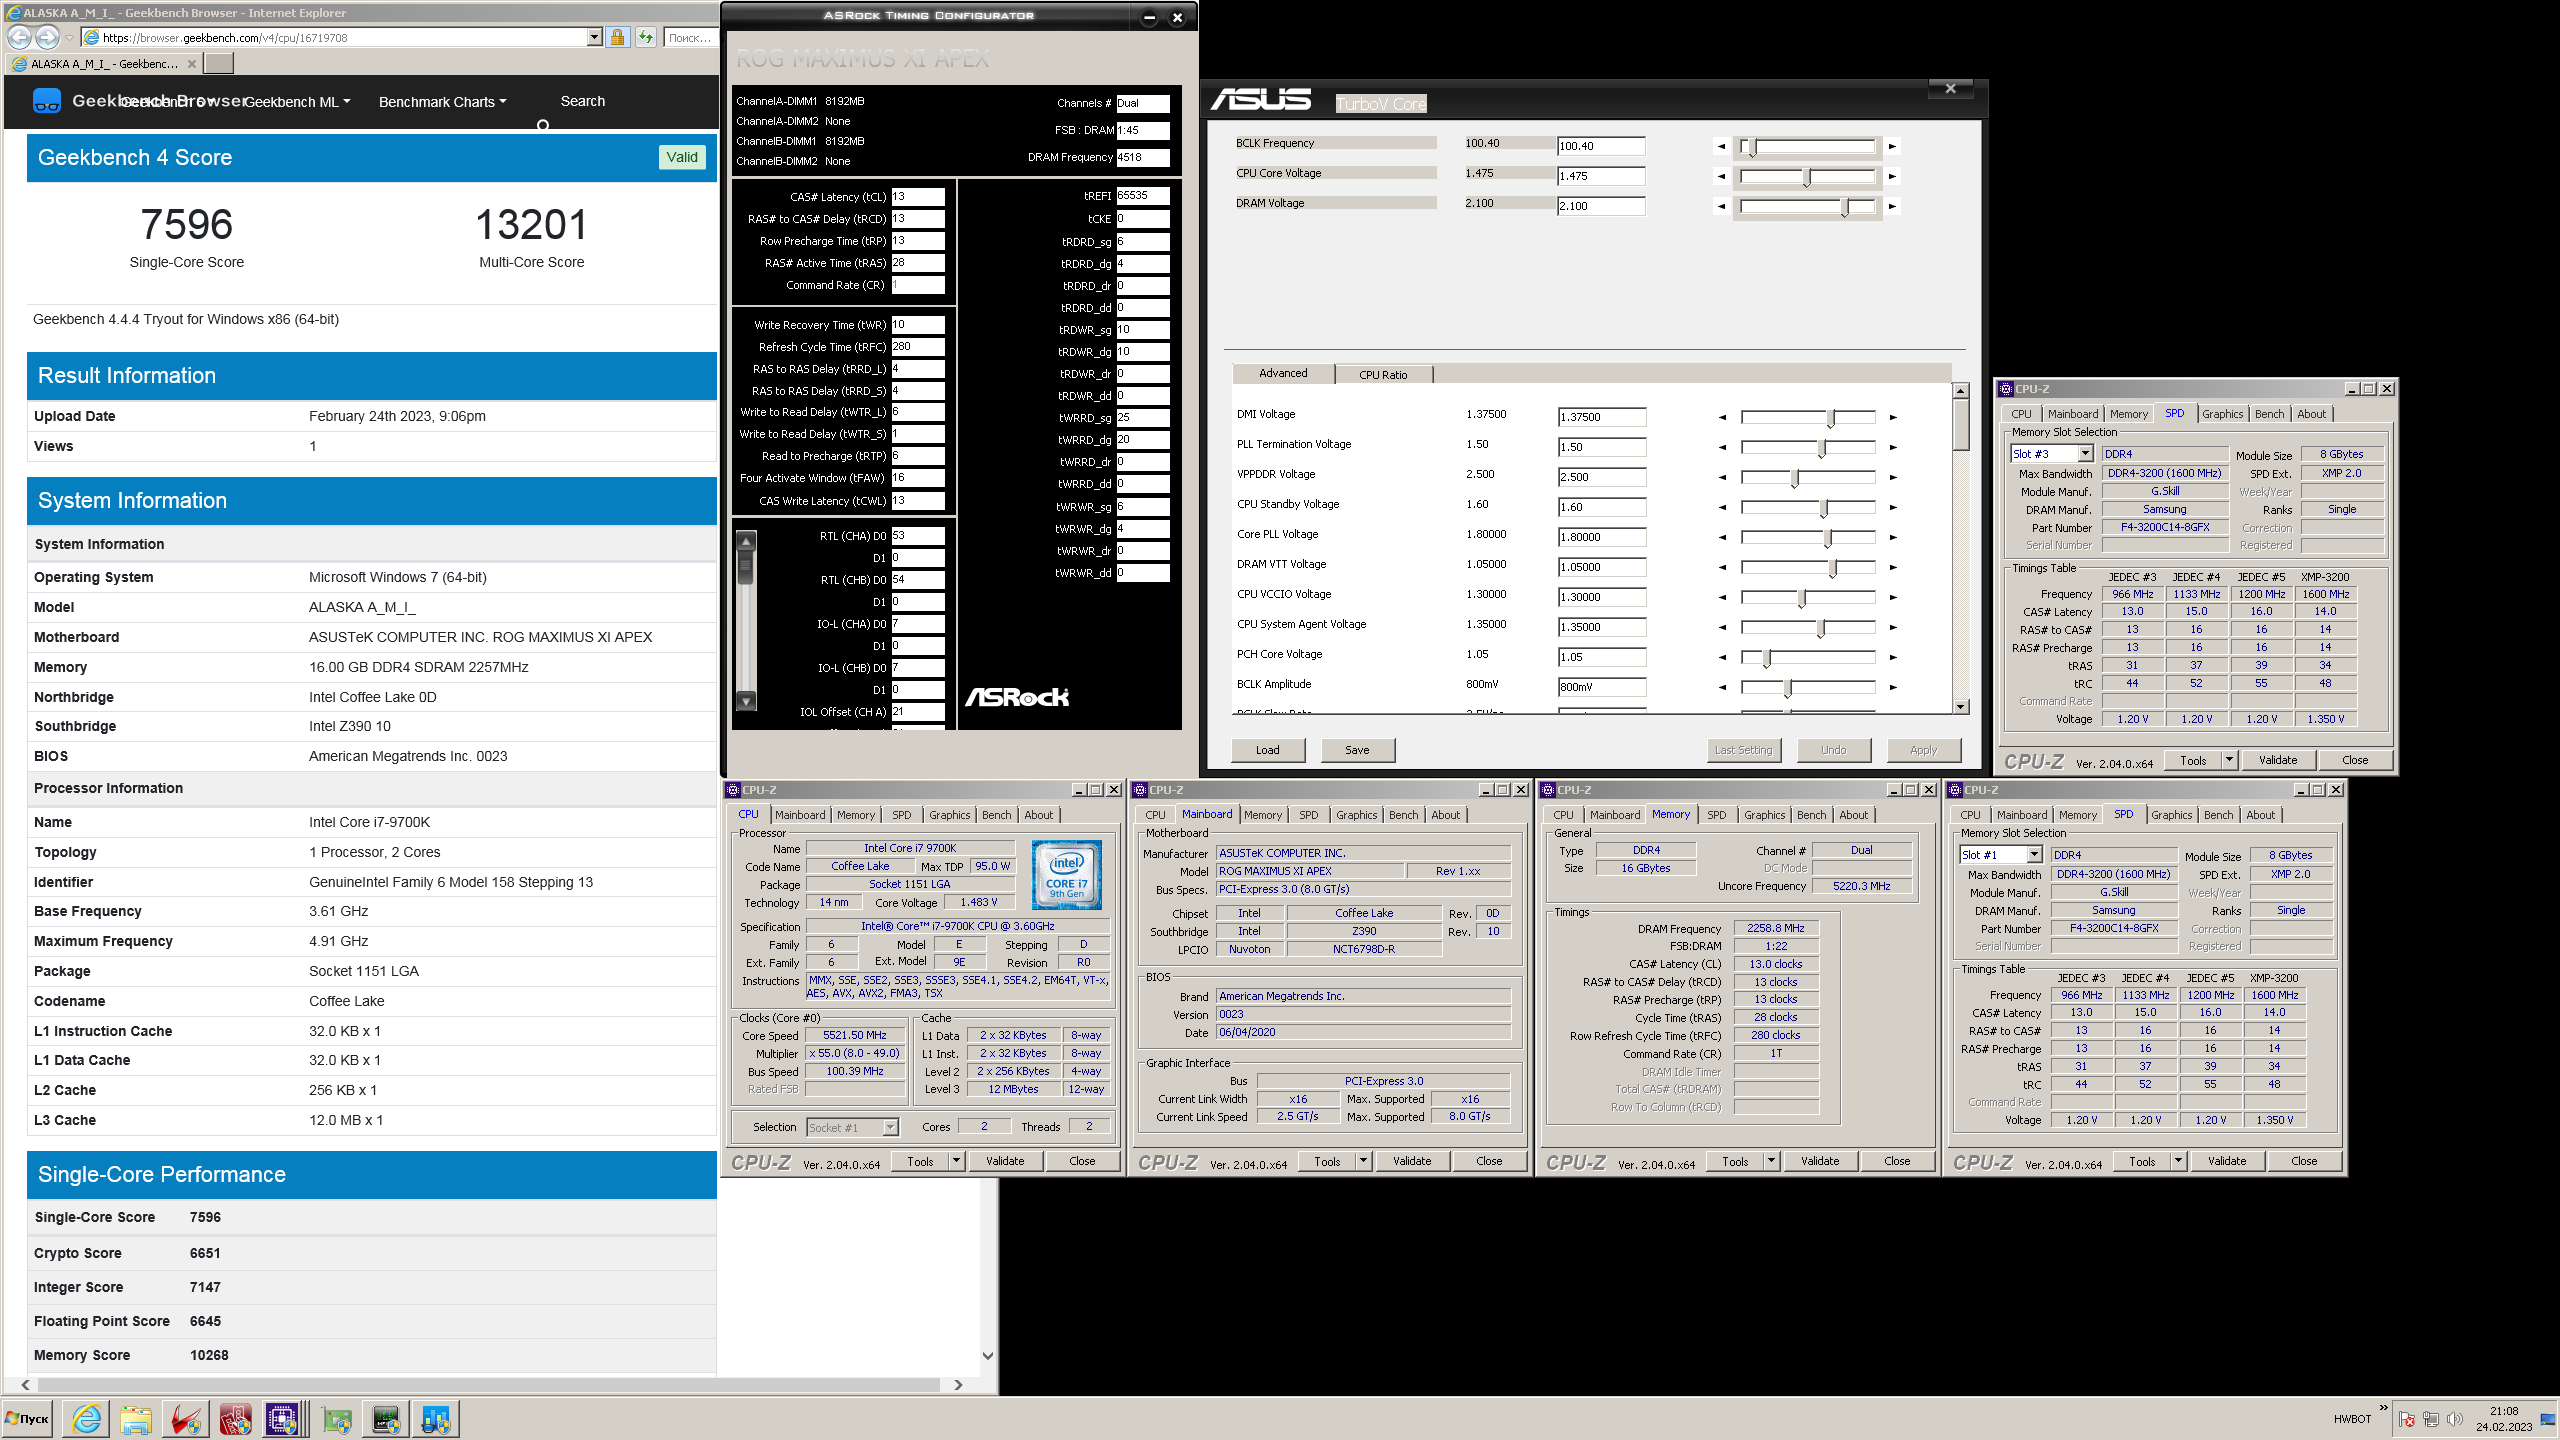Screen dimensions: 2560x1440
Task: Open Tools dropdown arrow in Memory CPU-Z window
Action: [x=1771, y=1161]
